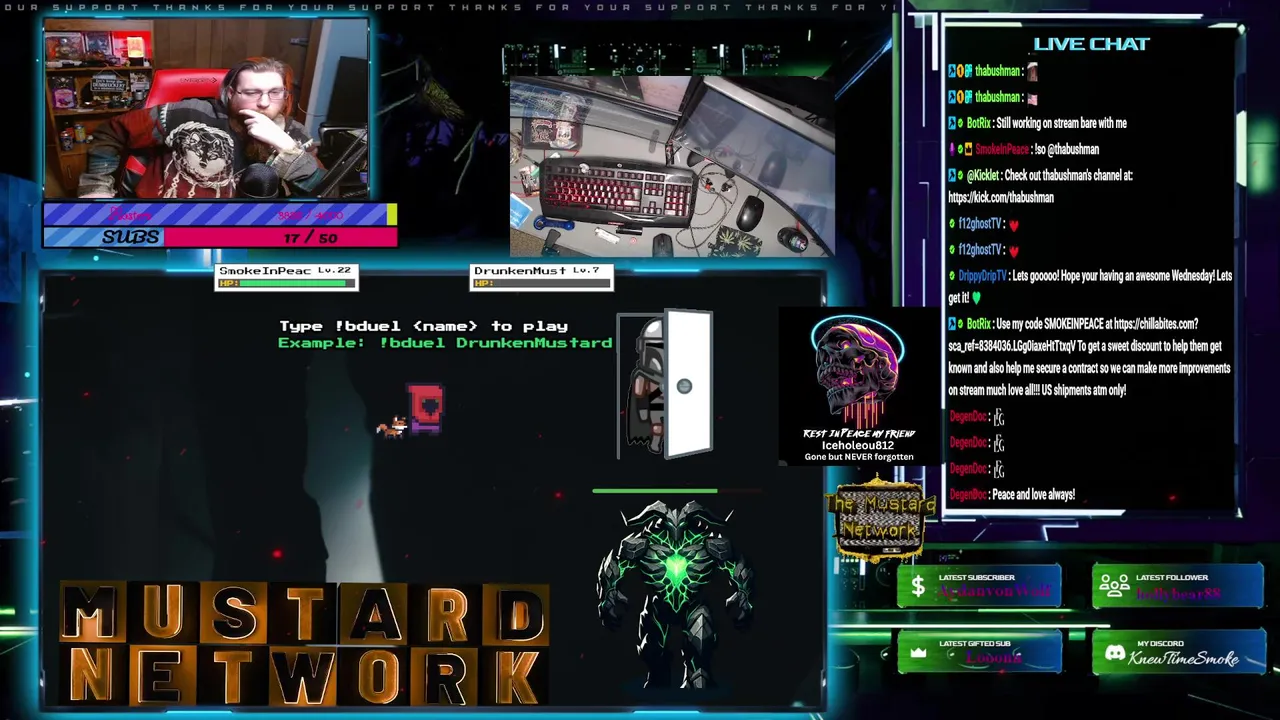
Task: Click the '!so @thabushman' chat message
Action: click(x=1067, y=149)
